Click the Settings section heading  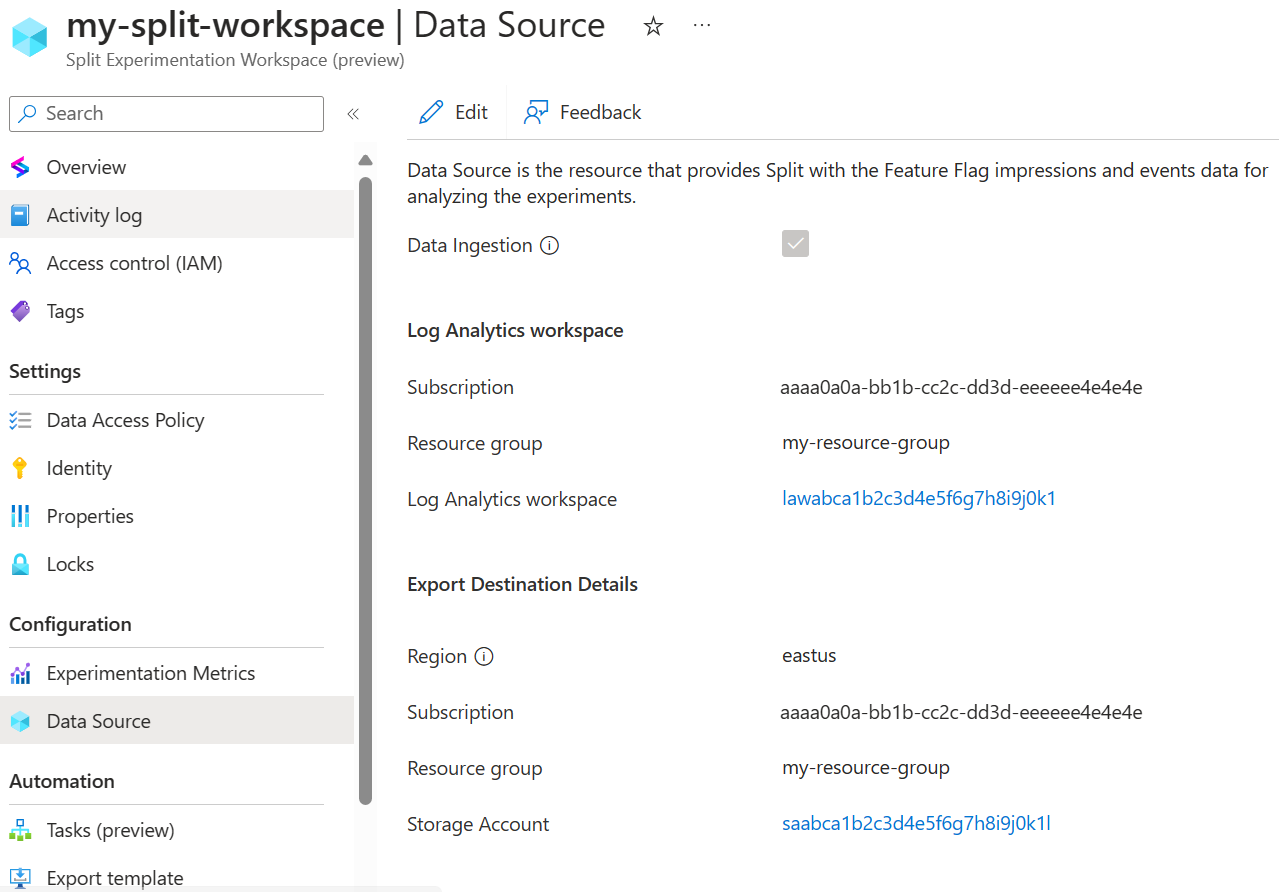(45, 371)
